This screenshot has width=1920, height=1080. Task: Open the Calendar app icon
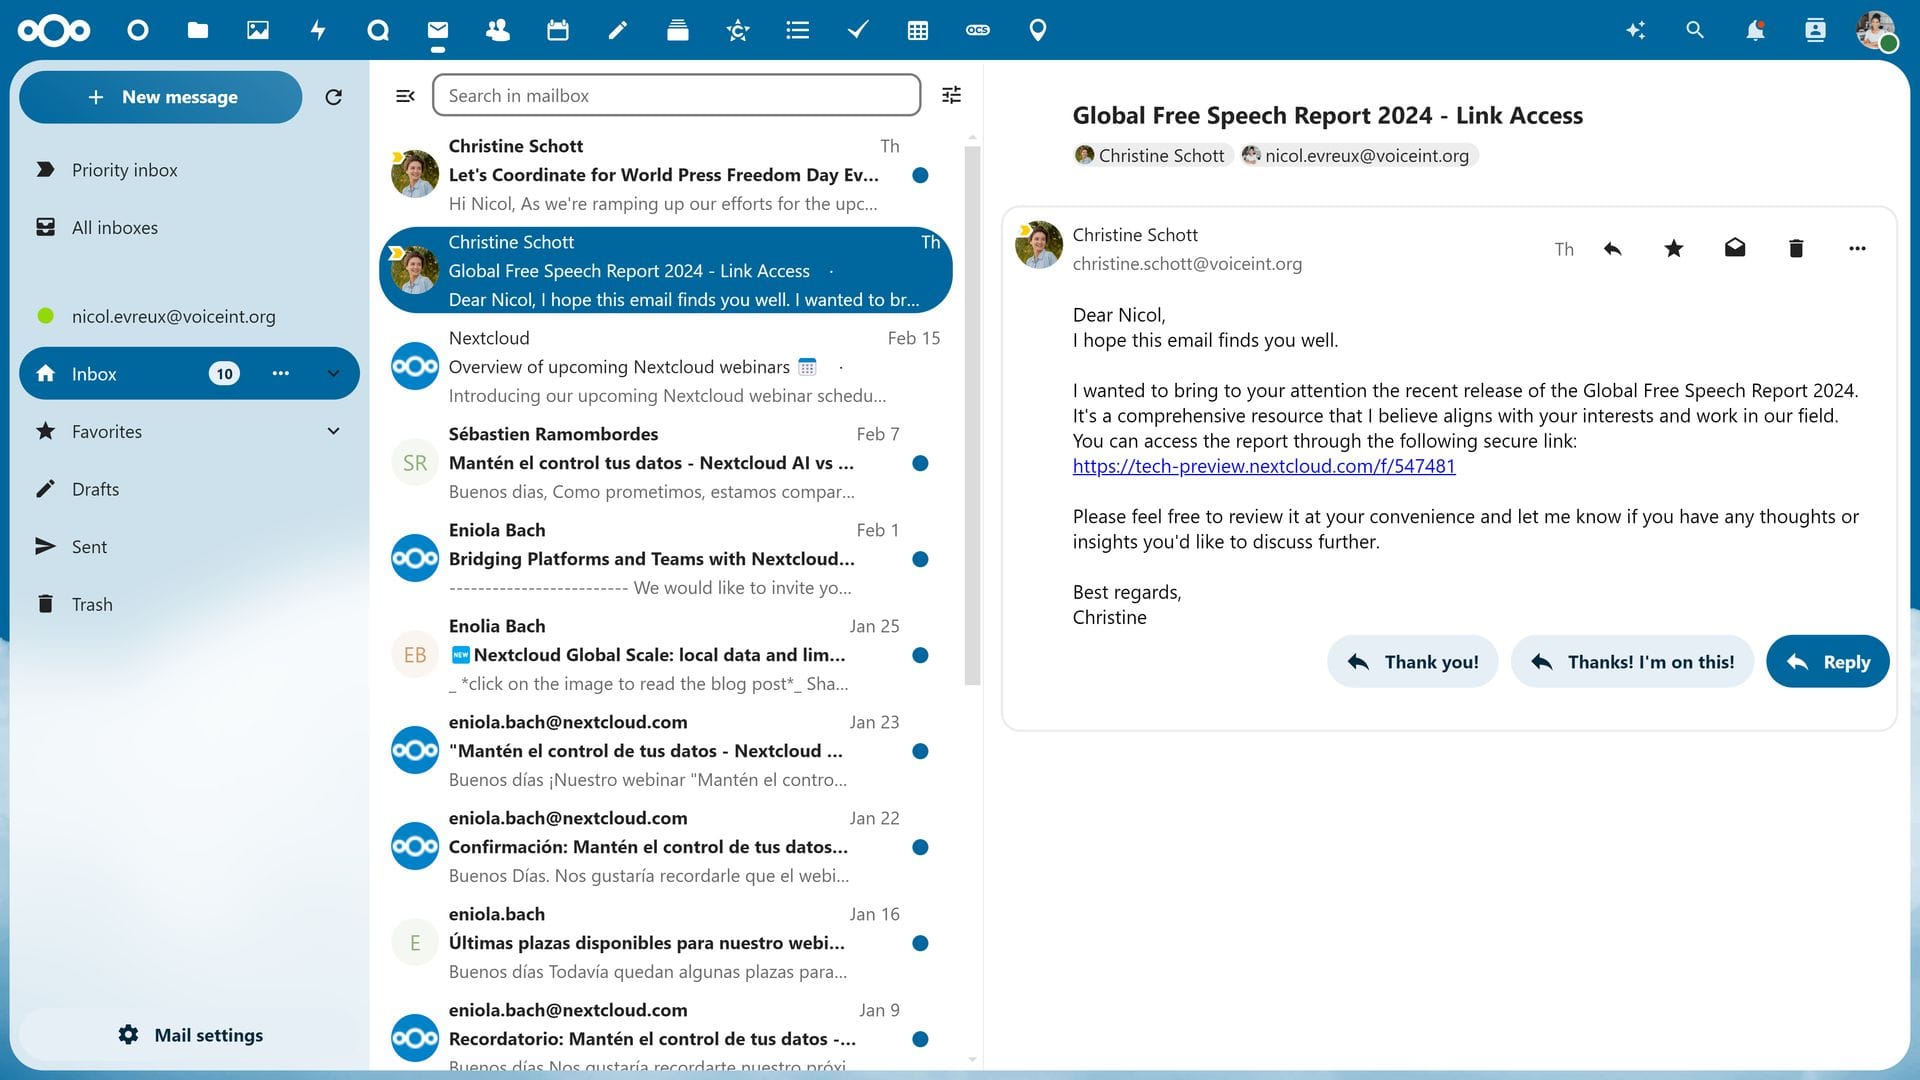tap(558, 30)
